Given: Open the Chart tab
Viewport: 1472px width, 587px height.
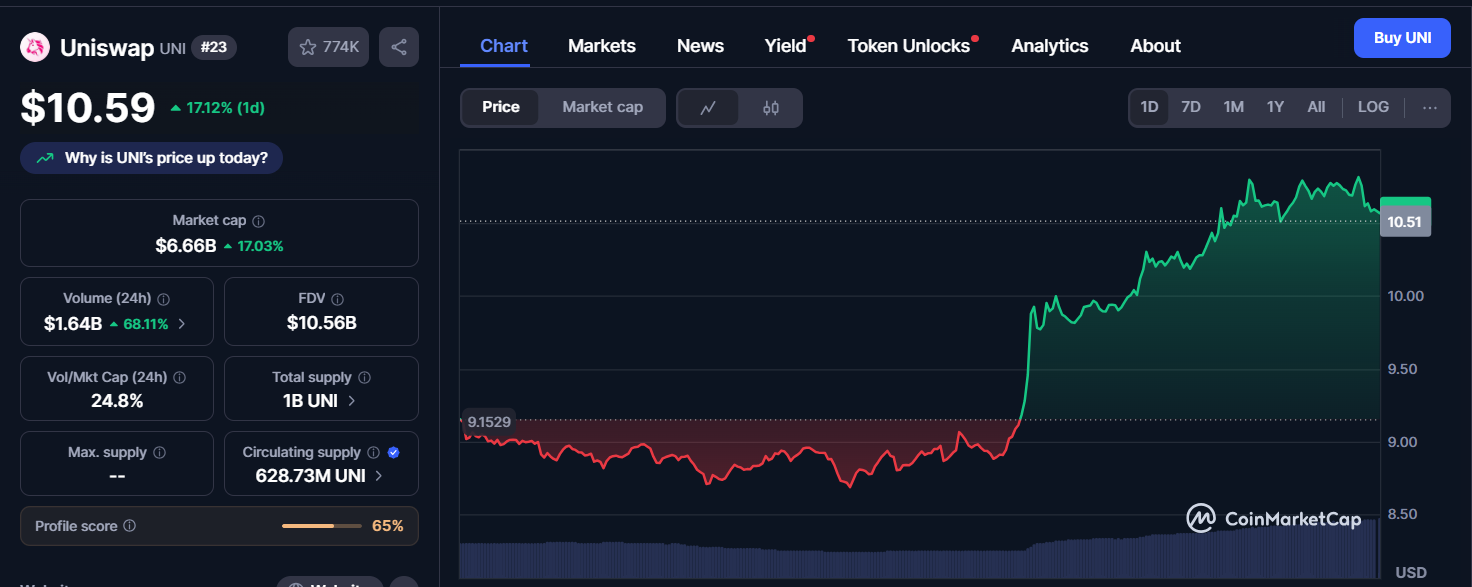Looking at the screenshot, I should [x=504, y=46].
